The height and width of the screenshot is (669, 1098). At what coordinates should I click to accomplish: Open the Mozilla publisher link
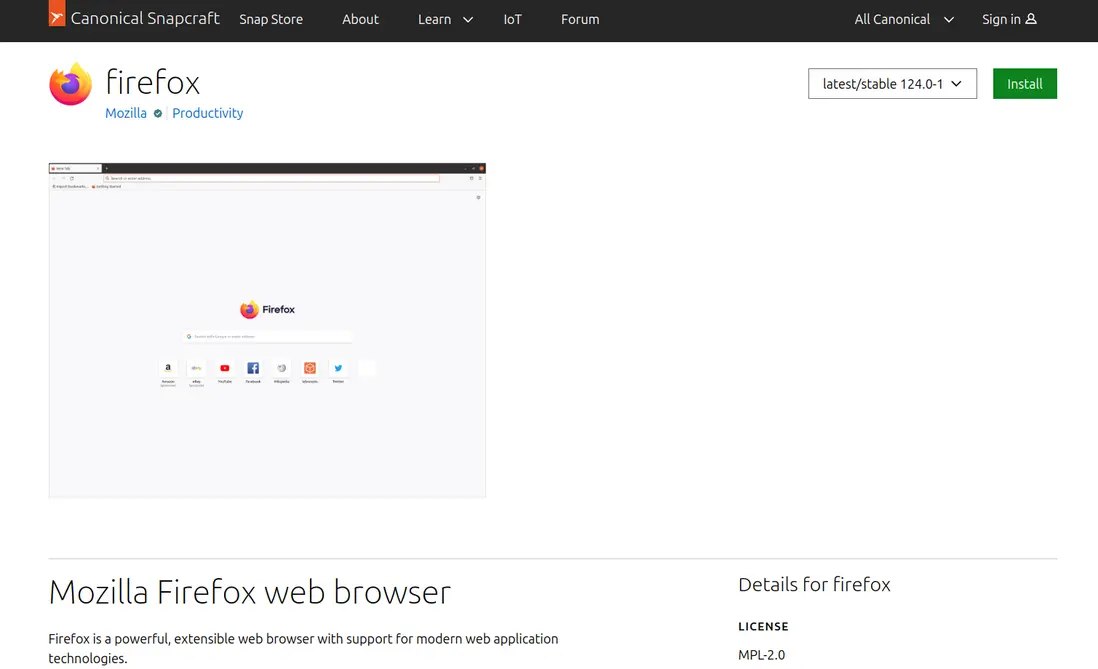coord(126,113)
